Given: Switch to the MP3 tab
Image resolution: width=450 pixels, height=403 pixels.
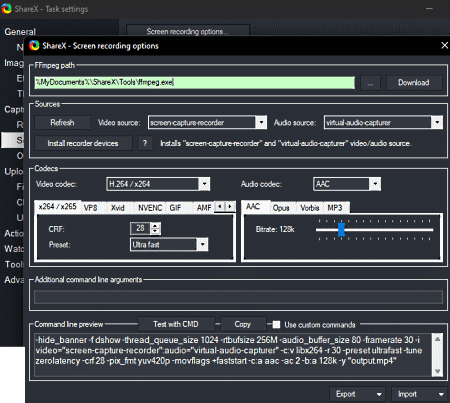Looking at the screenshot, I should [335, 208].
